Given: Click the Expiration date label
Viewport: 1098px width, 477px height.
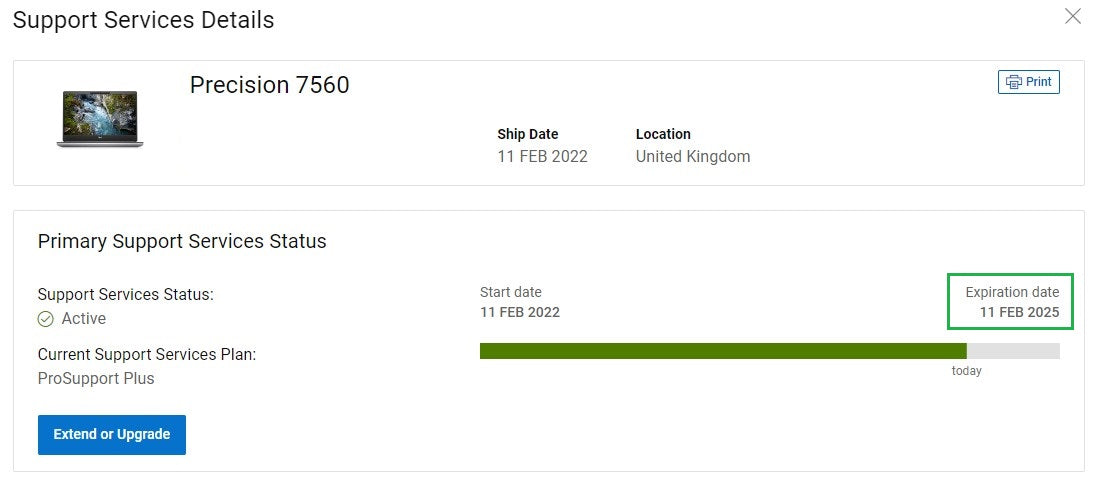Looking at the screenshot, I should (x=1011, y=292).
